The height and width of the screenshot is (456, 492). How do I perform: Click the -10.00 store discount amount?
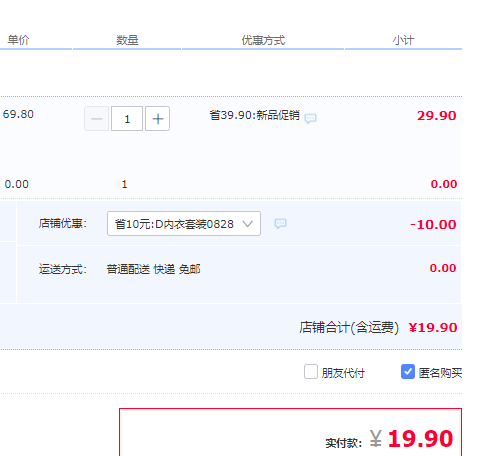(433, 224)
